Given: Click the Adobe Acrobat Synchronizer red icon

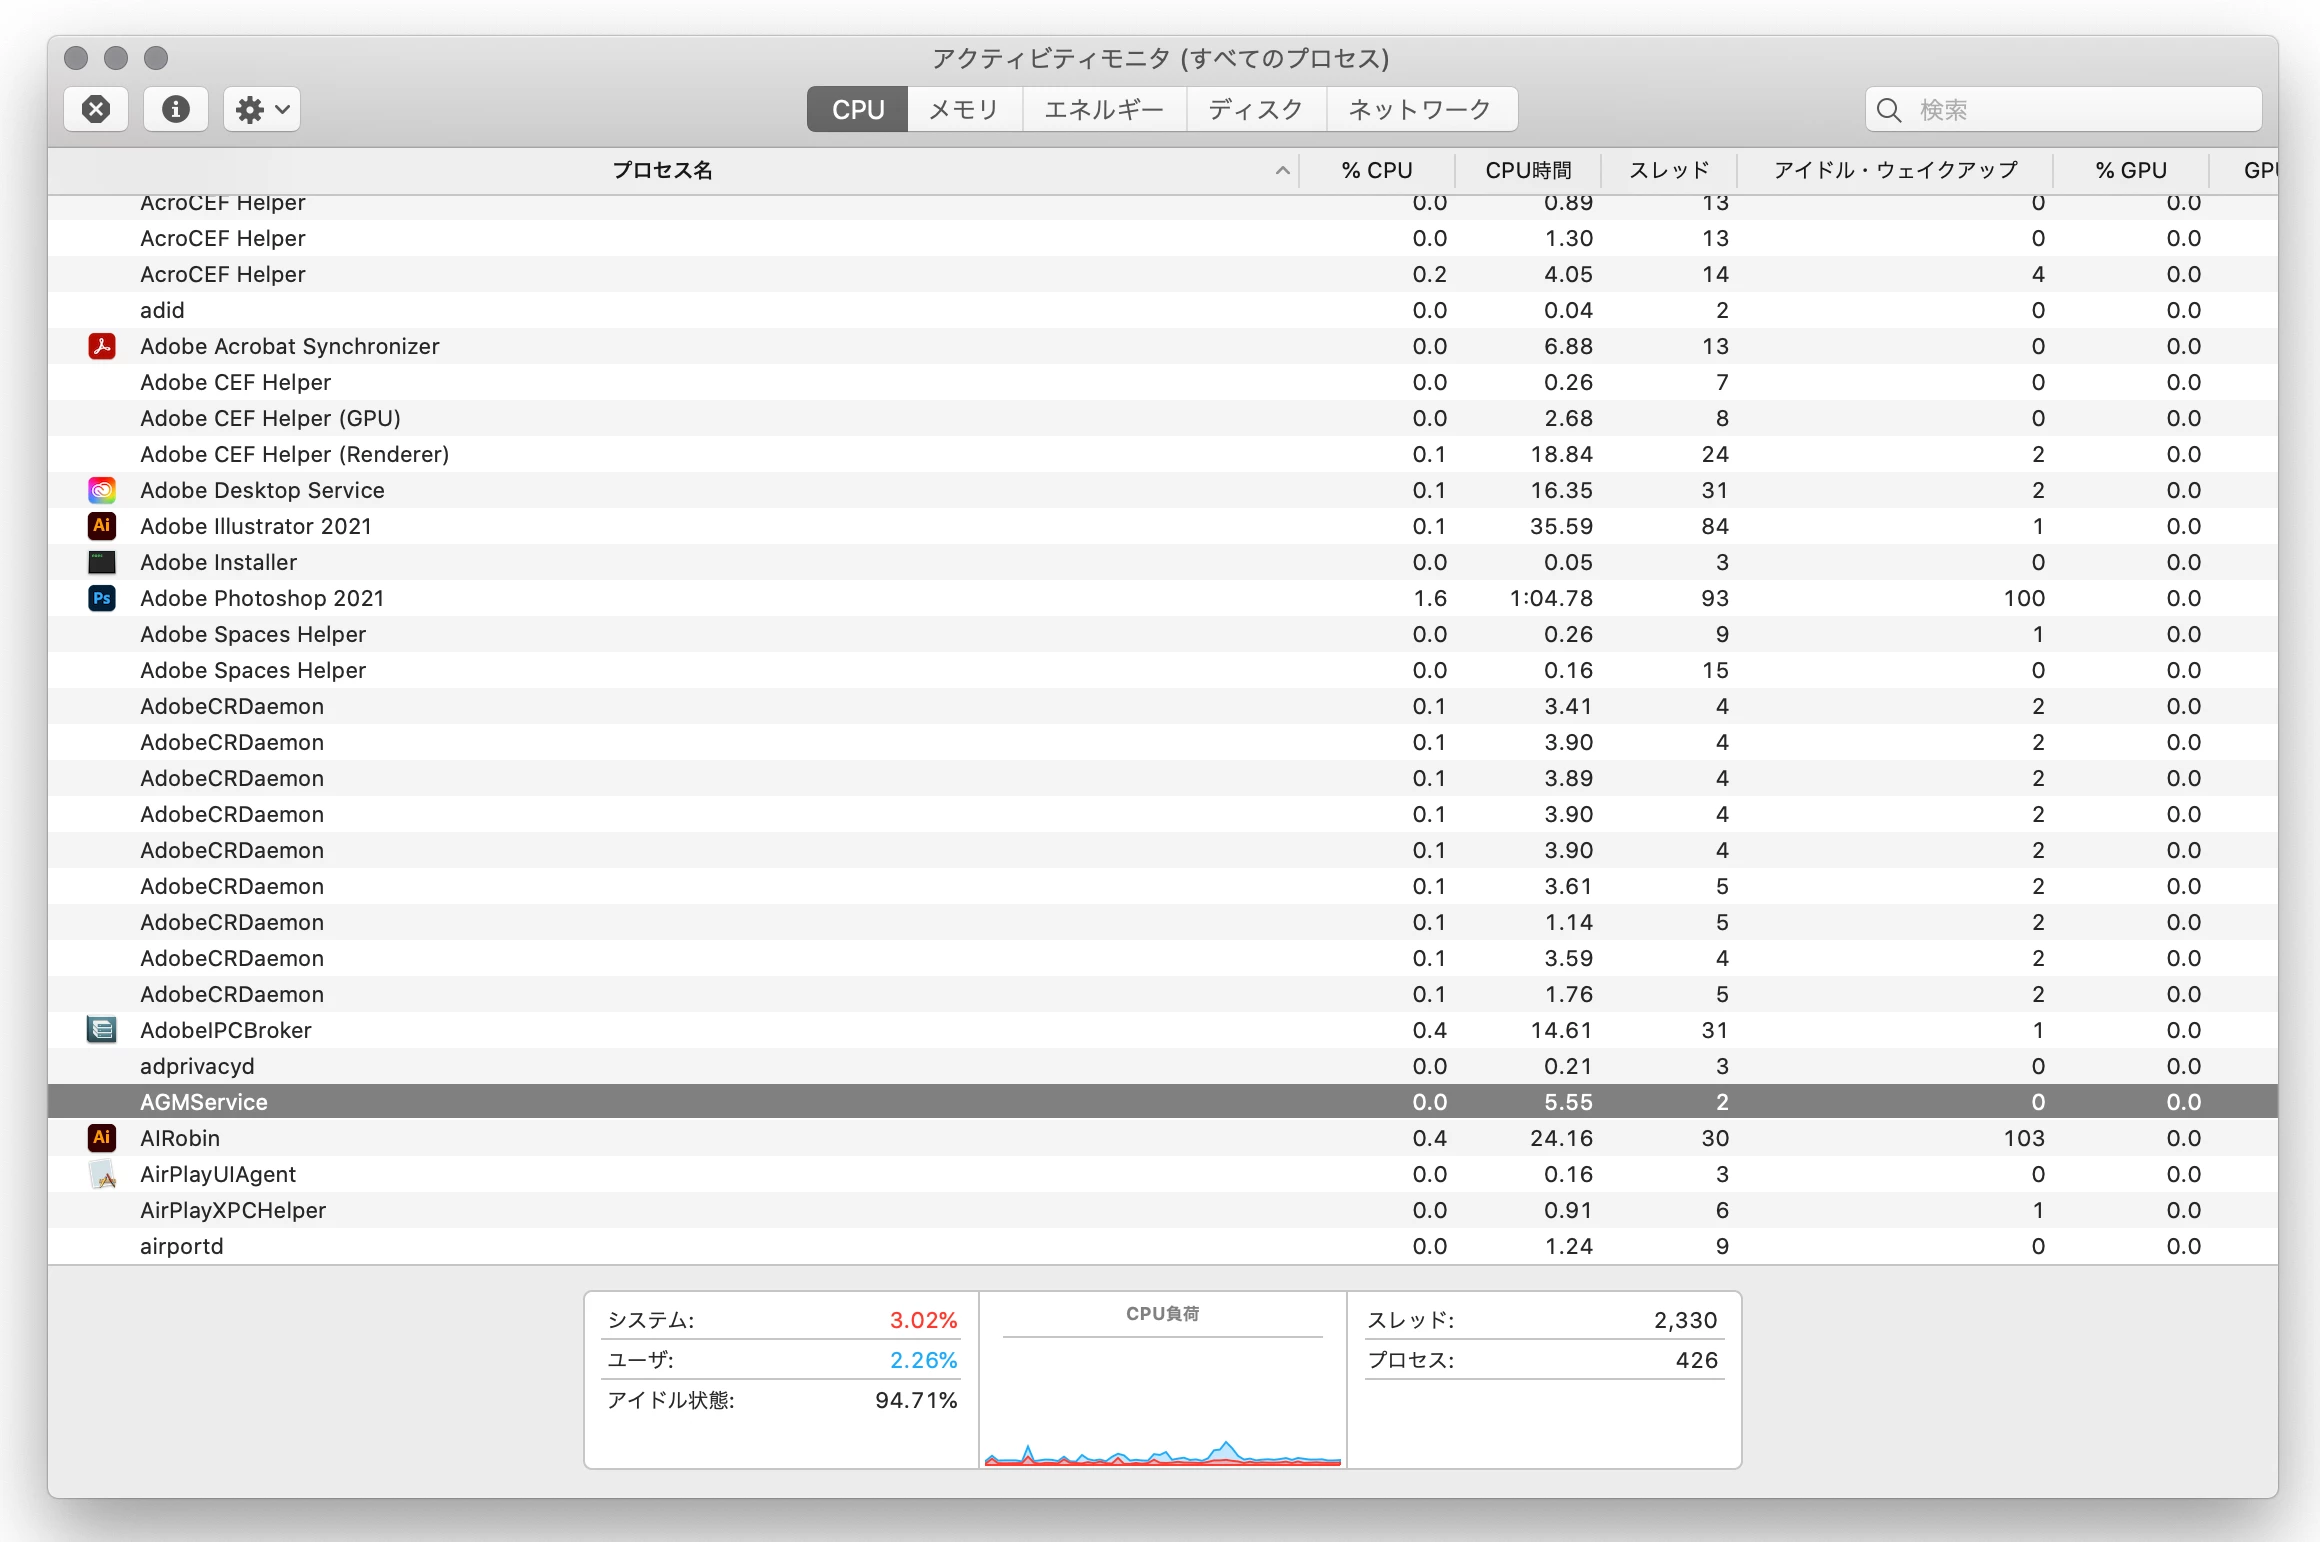Looking at the screenshot, I should [102, 346].
